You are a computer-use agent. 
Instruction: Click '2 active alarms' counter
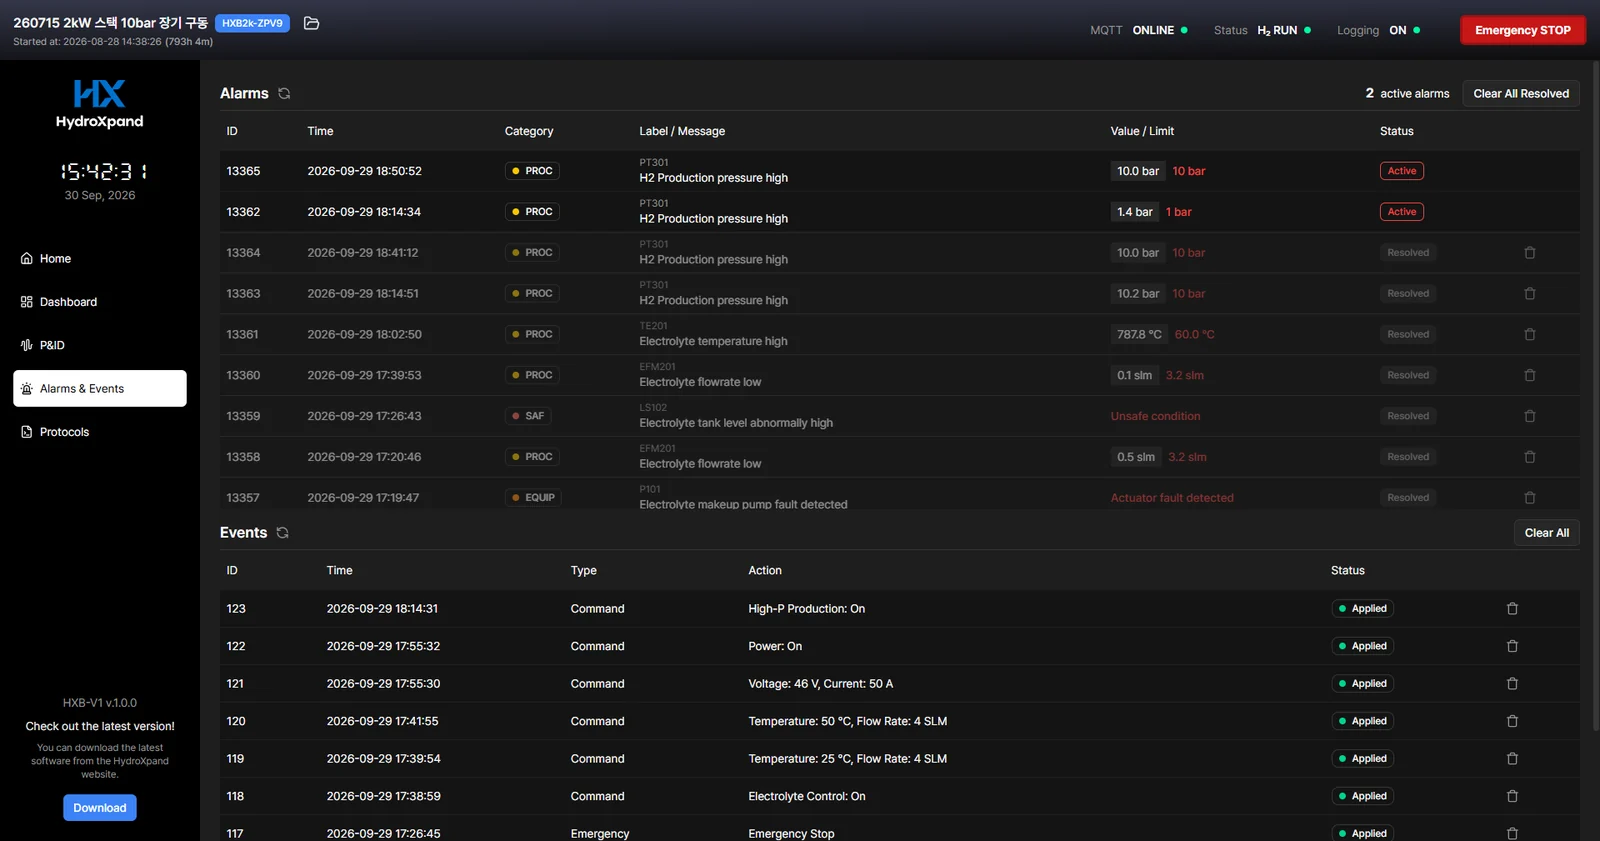pyautogui.click(x=1407, y=93)
